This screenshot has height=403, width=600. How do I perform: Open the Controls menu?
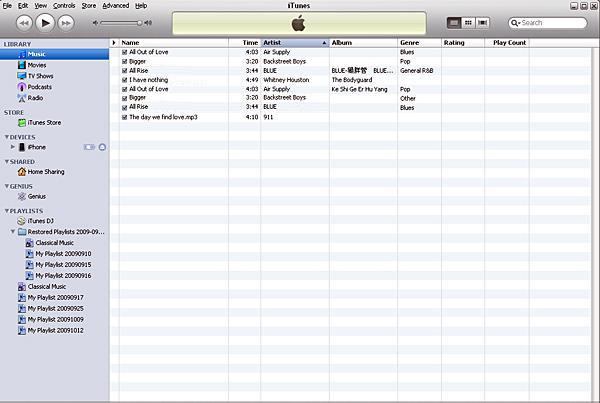point(64,6)
